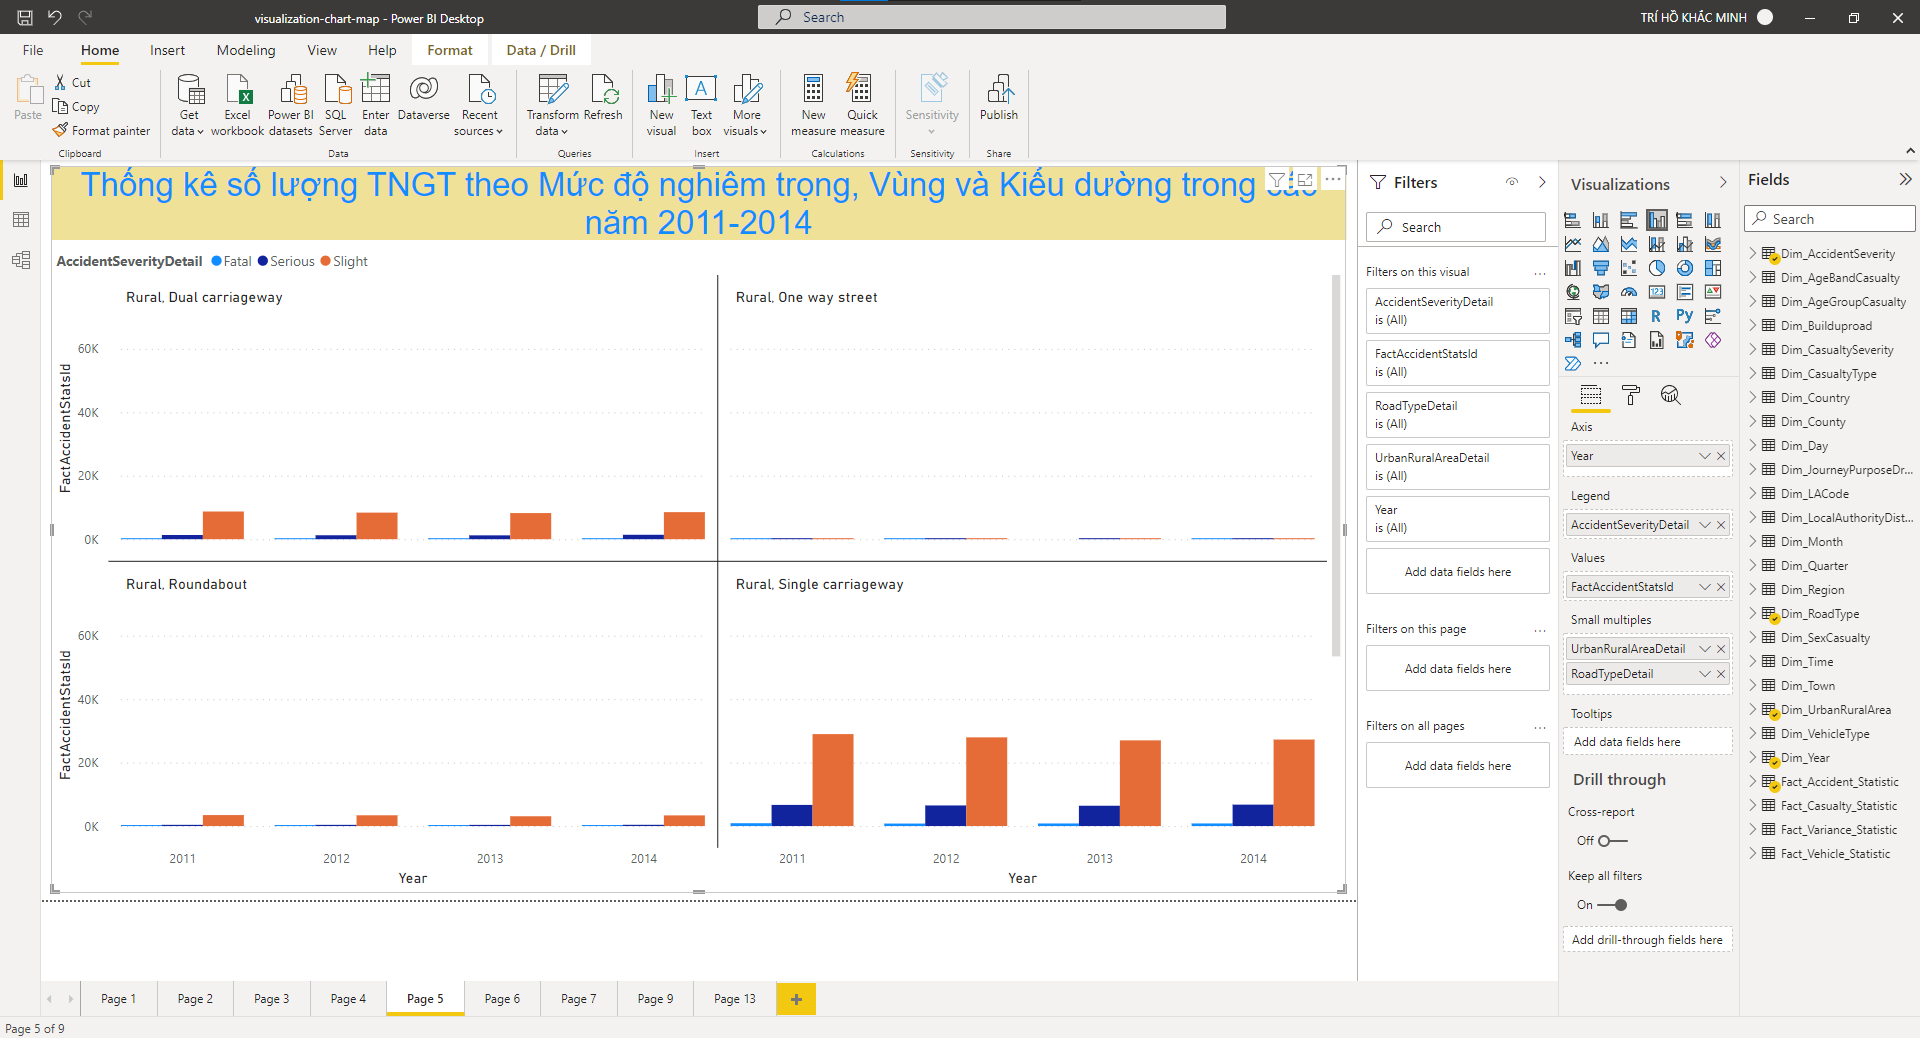Click the Undo arrow in title bar
1920x1038 pixels.
(55, 17)
